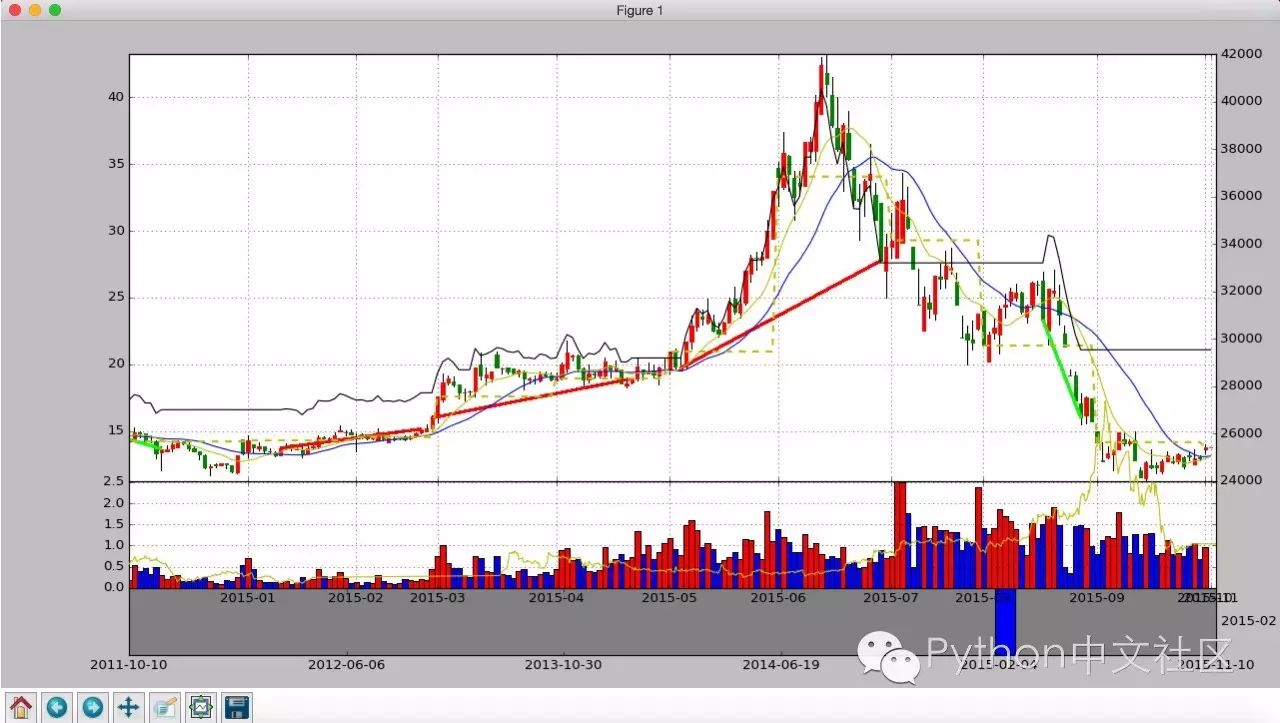Go forward to the next plot view
Viewport: 1280px width, 723px height.
coord(93,707)
